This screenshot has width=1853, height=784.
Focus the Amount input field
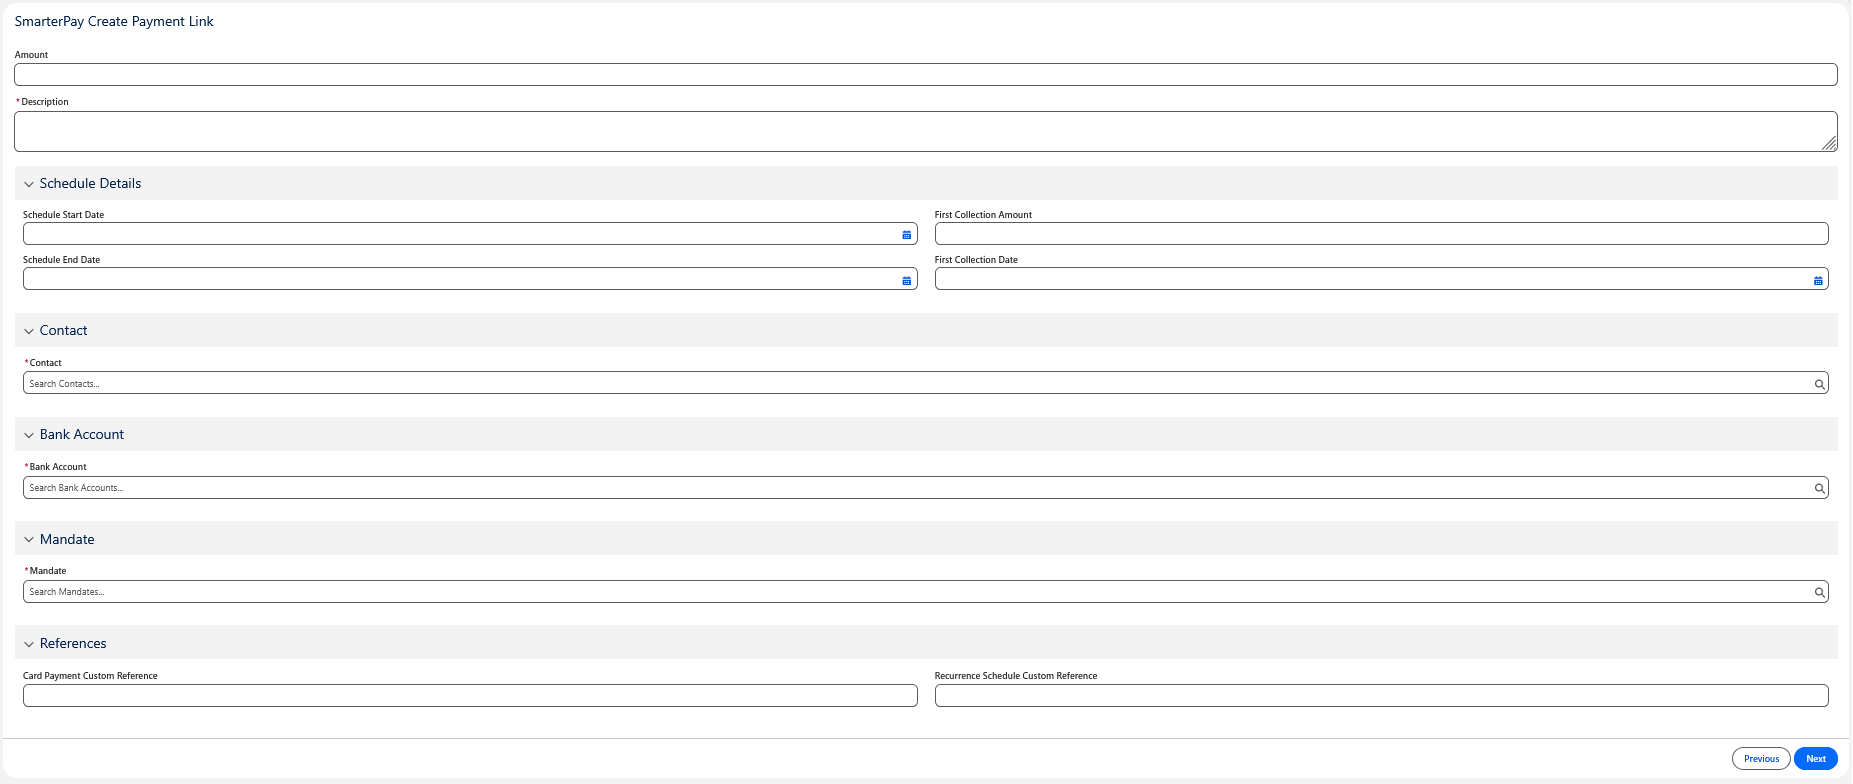(925, 75)
